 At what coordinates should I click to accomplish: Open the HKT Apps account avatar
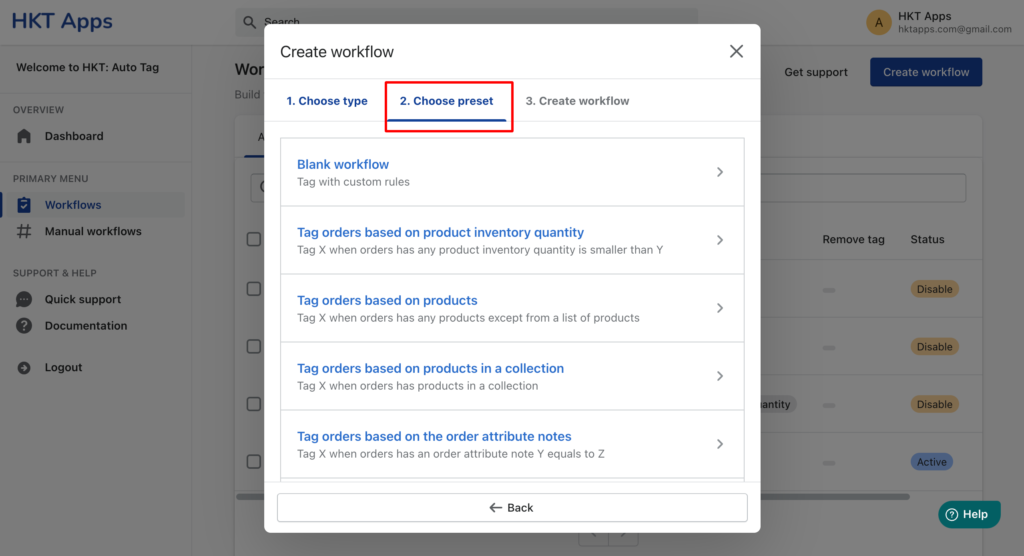click(x=878, y=23)
